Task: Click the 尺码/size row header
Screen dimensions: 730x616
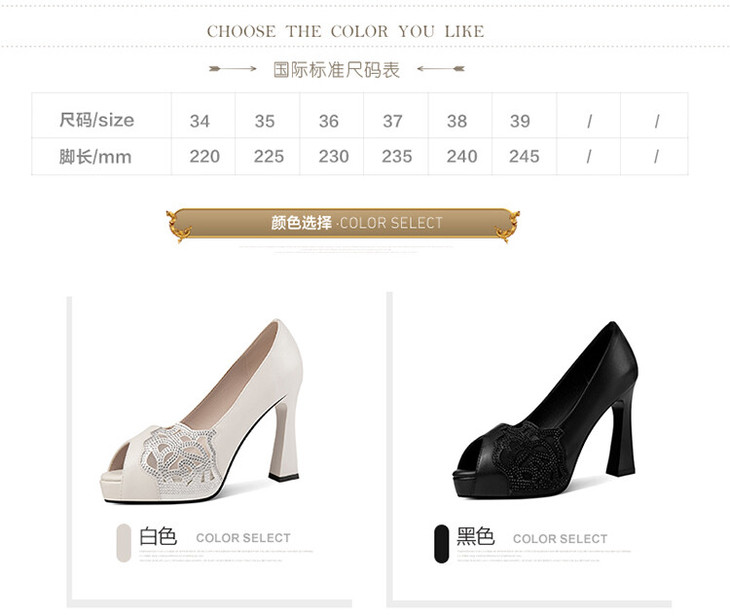Action: coord(97,120)
